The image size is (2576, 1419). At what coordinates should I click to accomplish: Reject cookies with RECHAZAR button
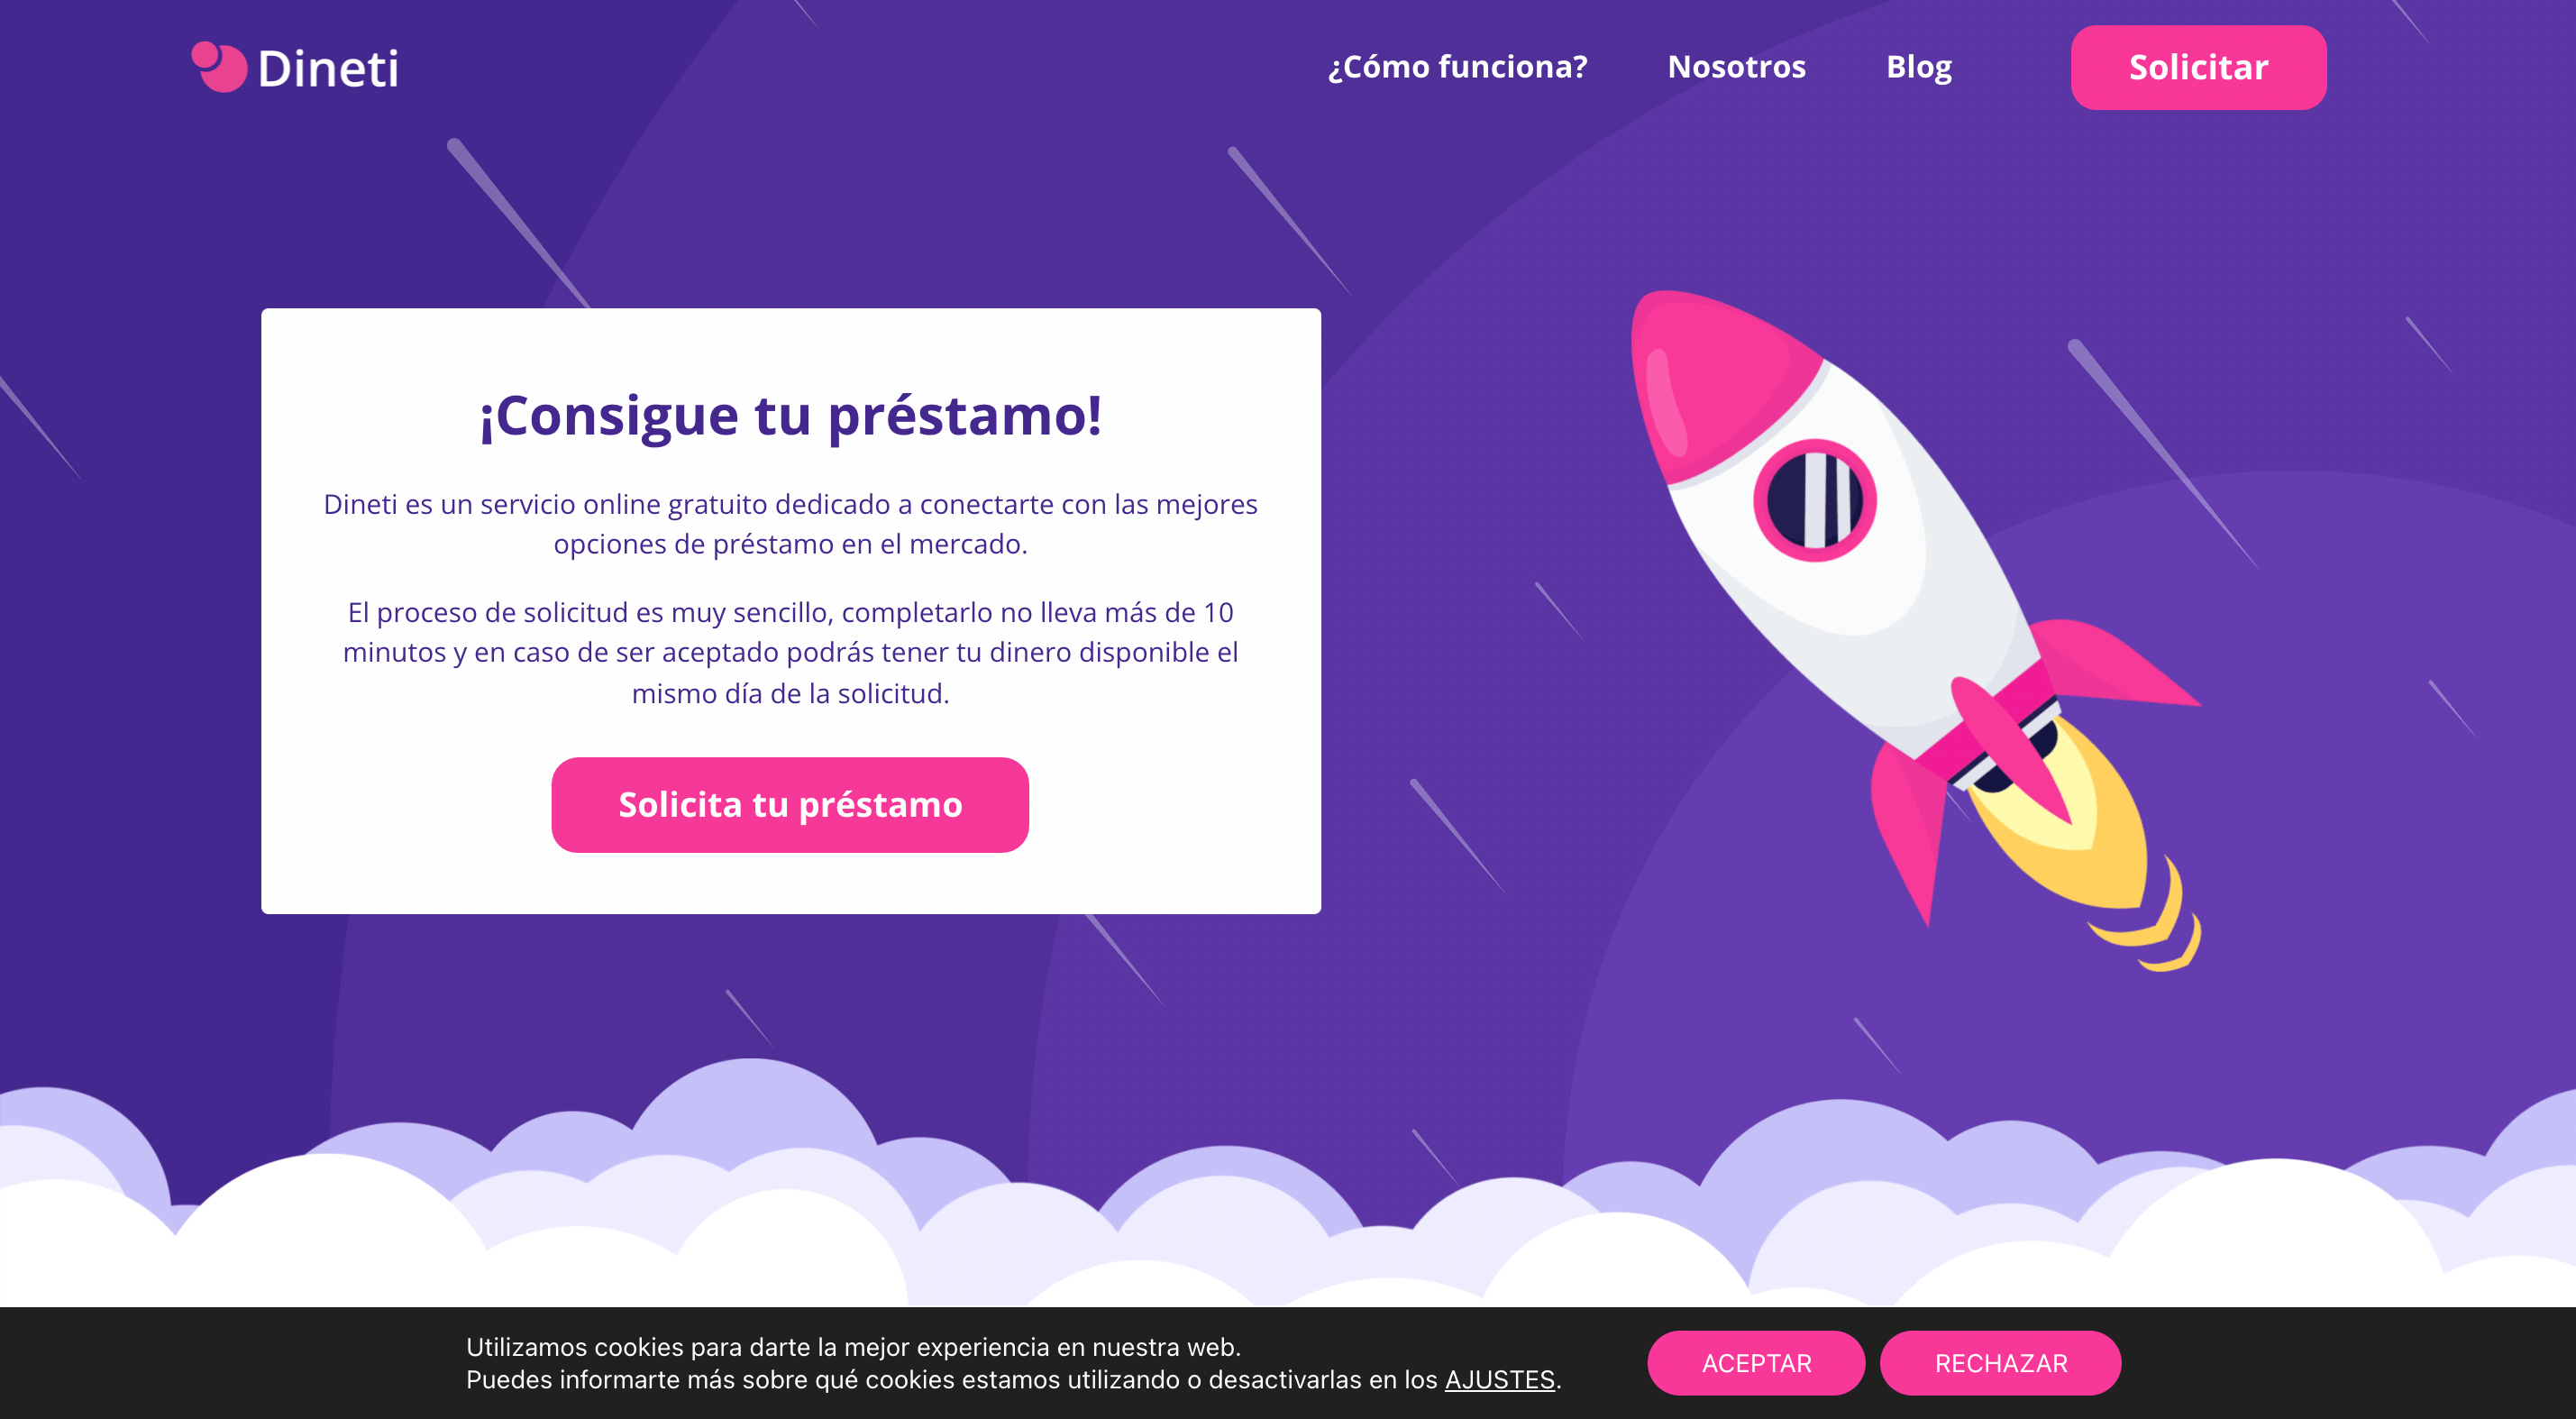click(x=2000, y=1363)
